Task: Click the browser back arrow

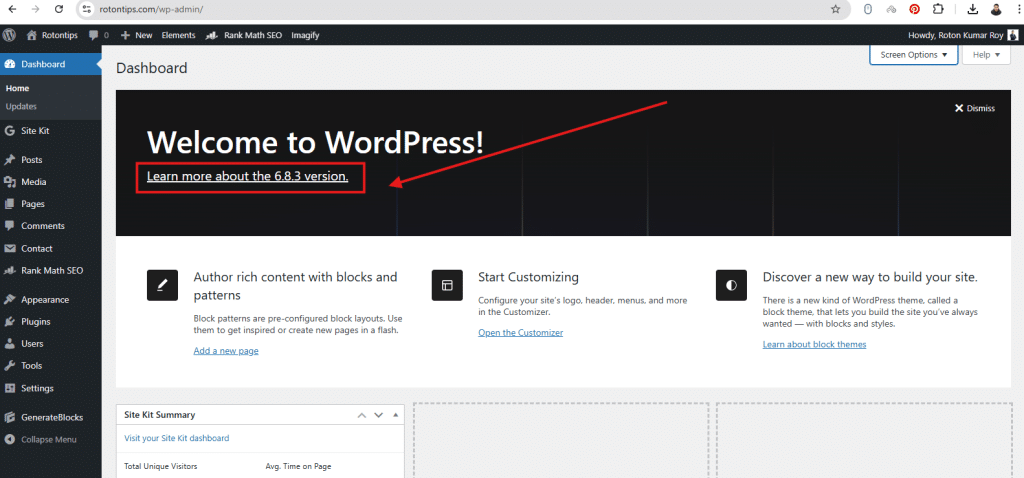Action: click(x=12, y=9)
